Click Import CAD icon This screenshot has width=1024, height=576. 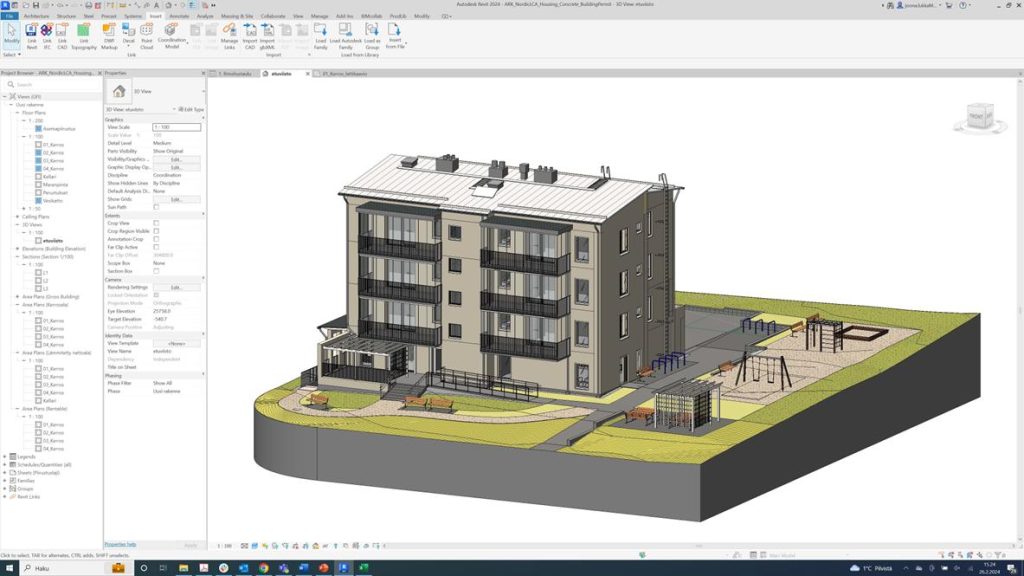(249, 36)
